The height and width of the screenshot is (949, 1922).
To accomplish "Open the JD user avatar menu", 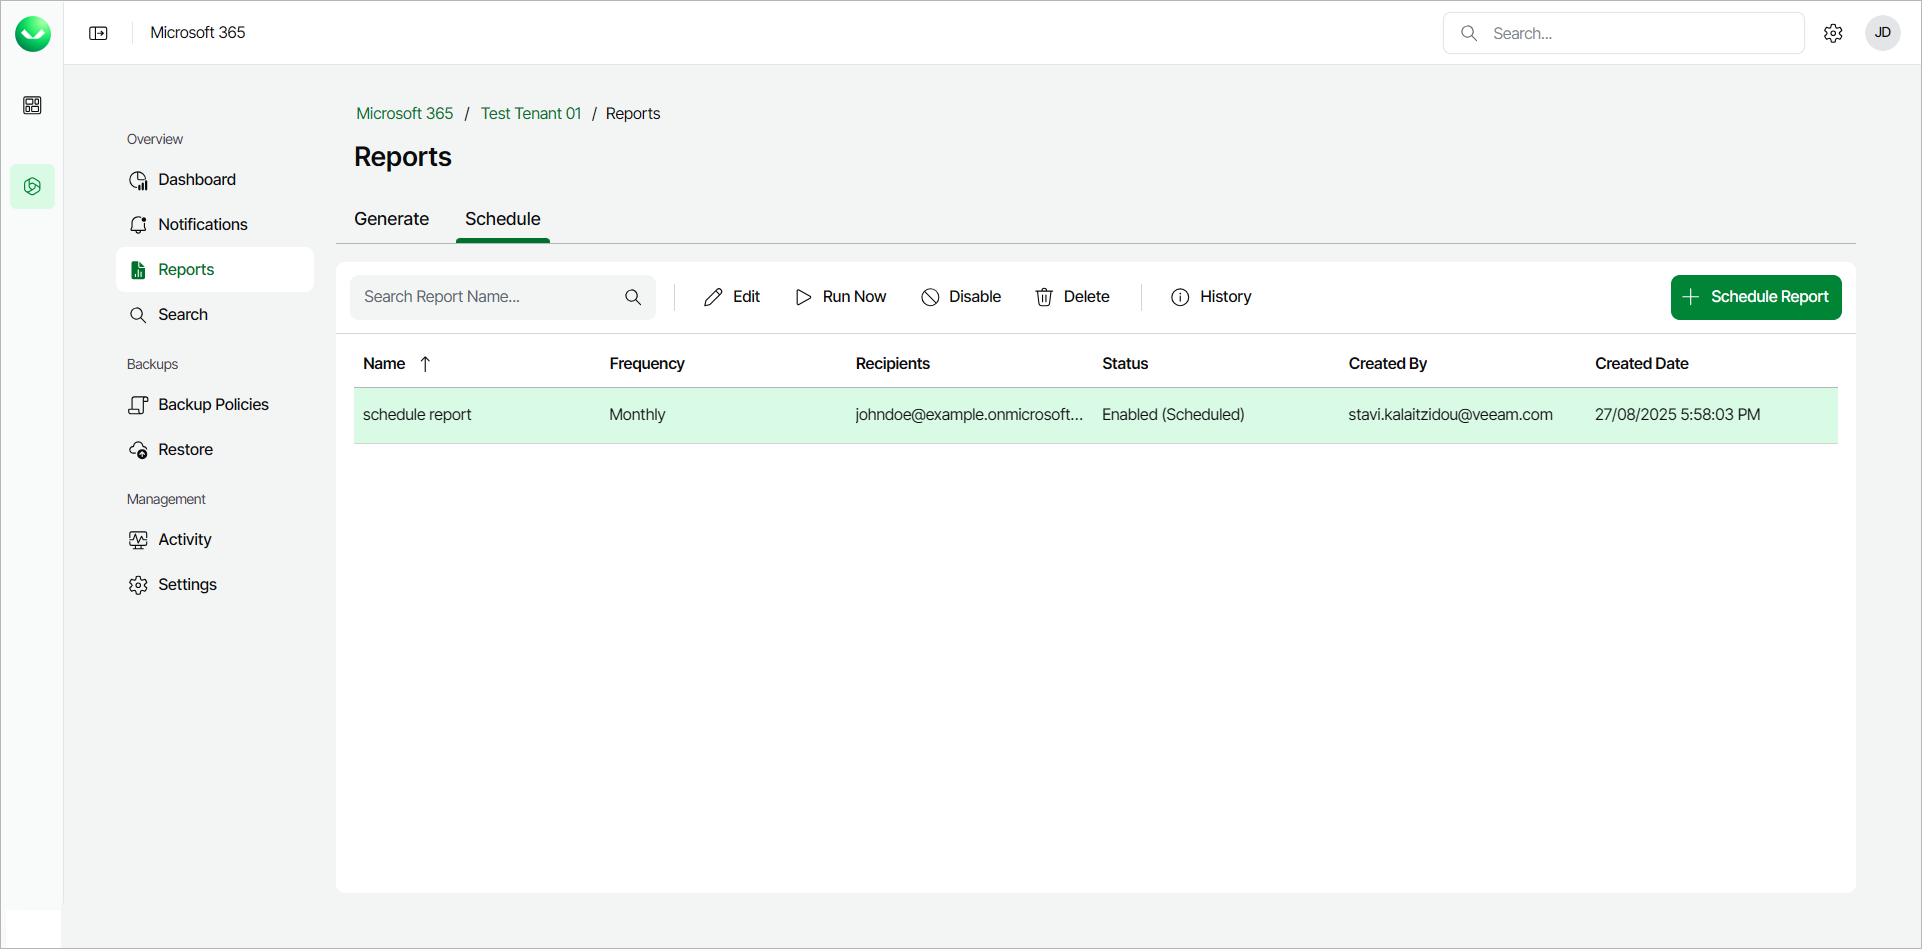I will [1883, 33].
